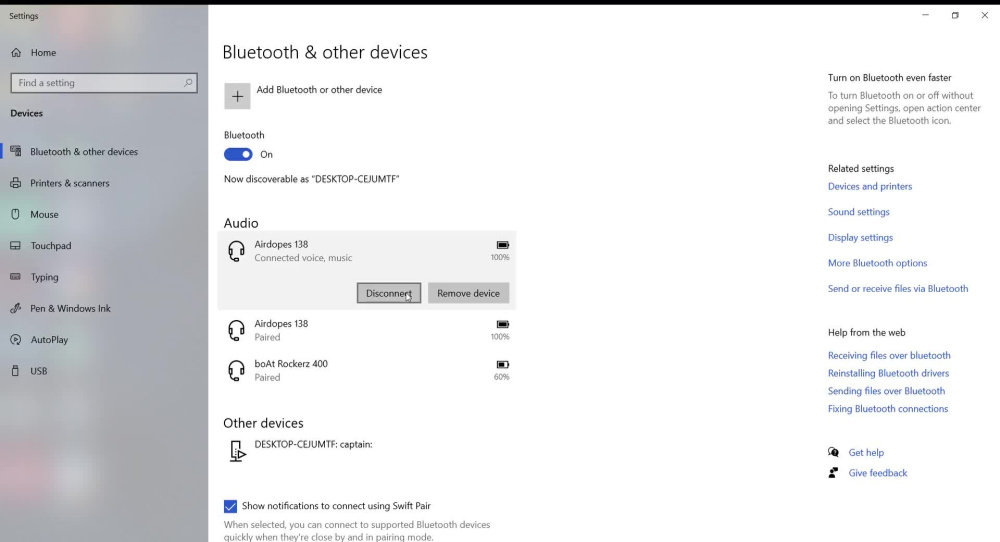
Task: Click headset icon of connected Airdopes 138
Action: (237, 251)
